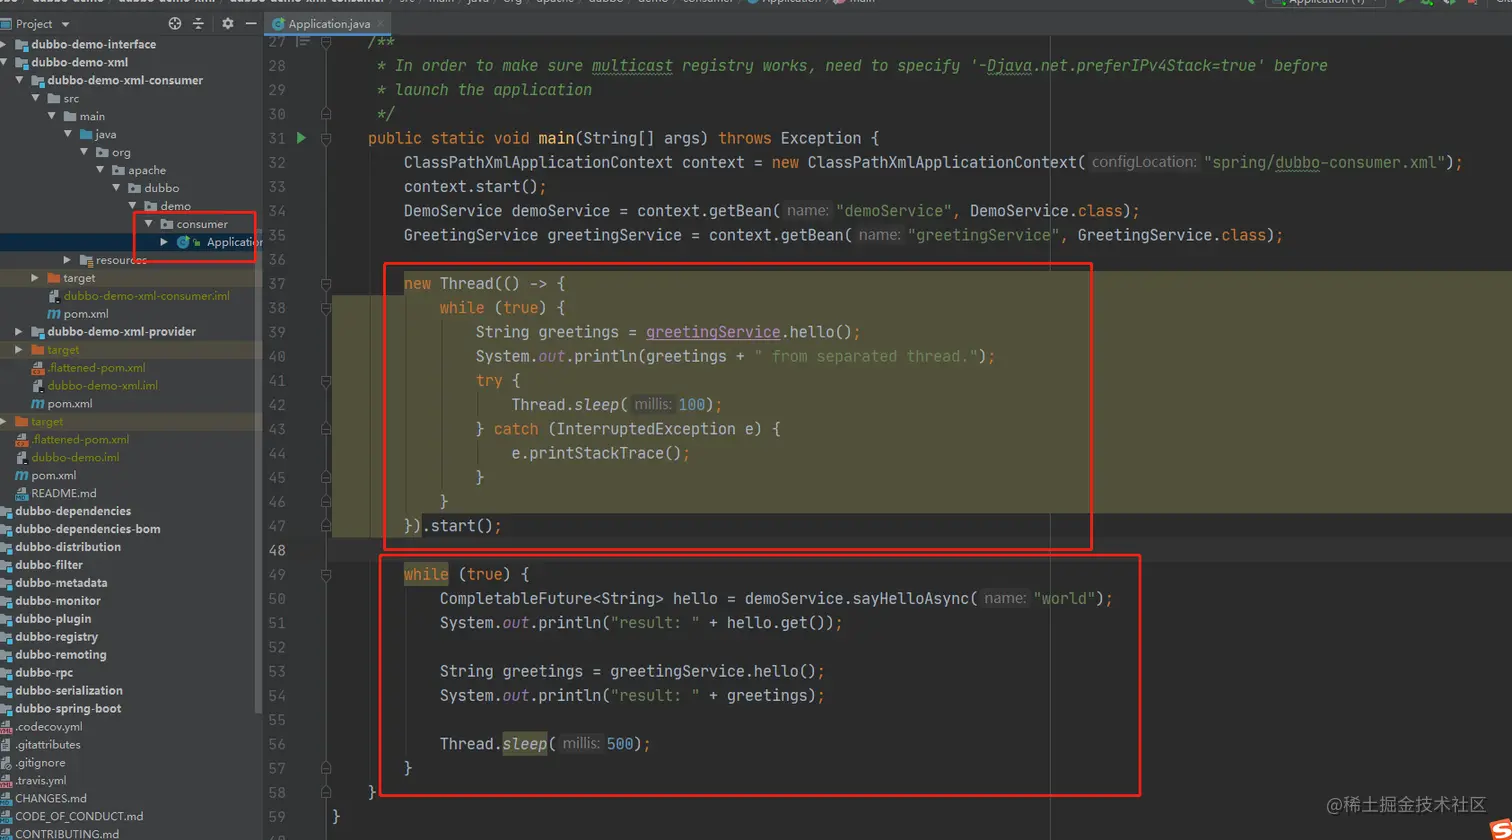Click the dubbo-demo-xml-consumer.iml file icon
Viewport: 1512px width, 840px height.
54,296
